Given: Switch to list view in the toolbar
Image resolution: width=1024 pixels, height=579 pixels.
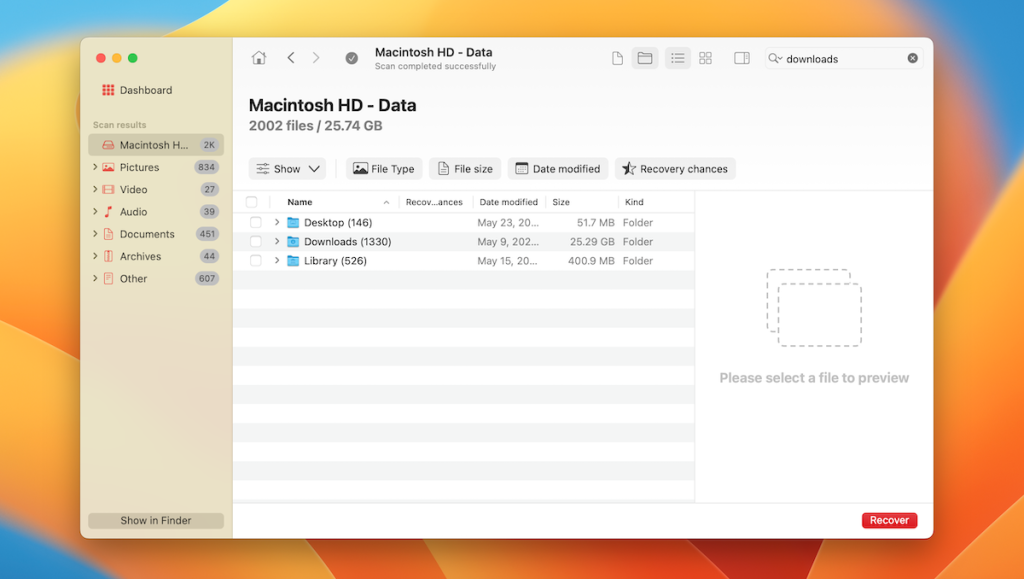Looking at the screenshot, I should coord(677,57).
